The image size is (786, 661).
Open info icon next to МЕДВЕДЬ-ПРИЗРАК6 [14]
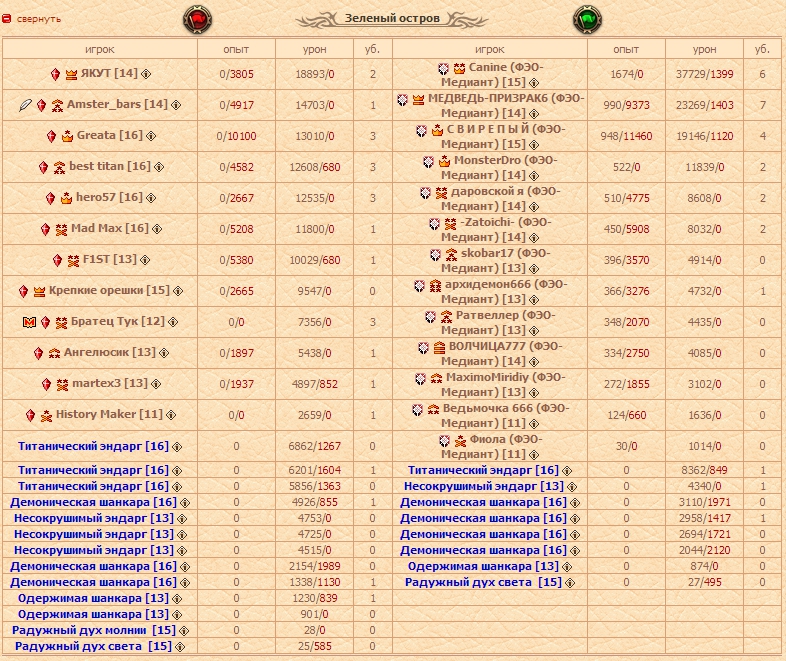[x=534, y=114]
